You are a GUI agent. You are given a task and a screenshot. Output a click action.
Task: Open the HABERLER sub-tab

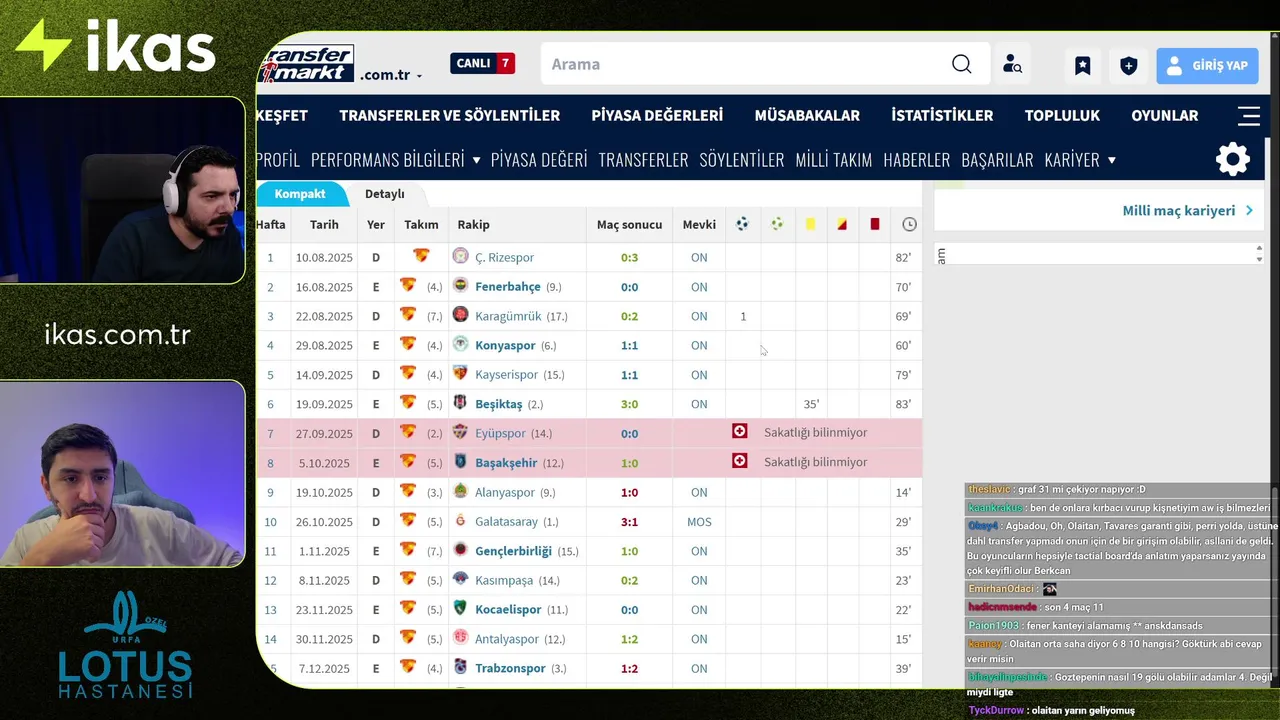(x=917, y=160)
